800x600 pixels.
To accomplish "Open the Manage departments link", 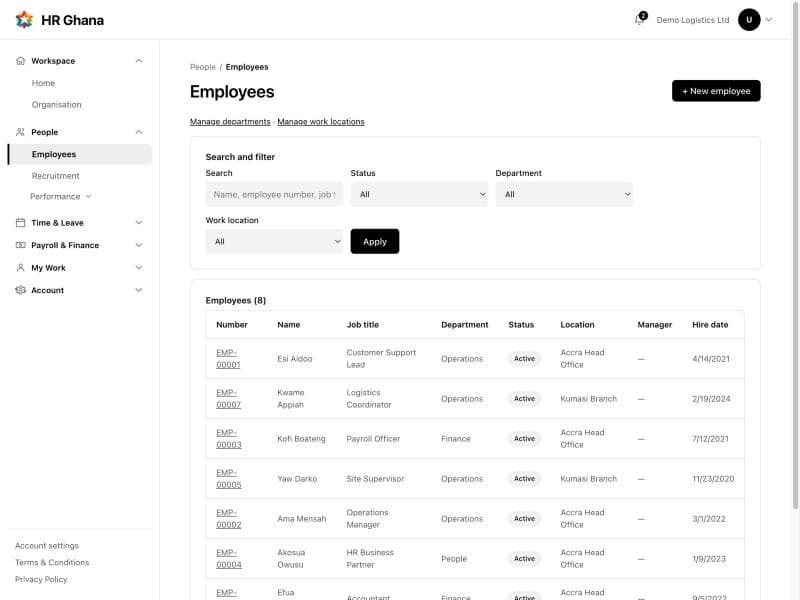I will coord(230,121).
